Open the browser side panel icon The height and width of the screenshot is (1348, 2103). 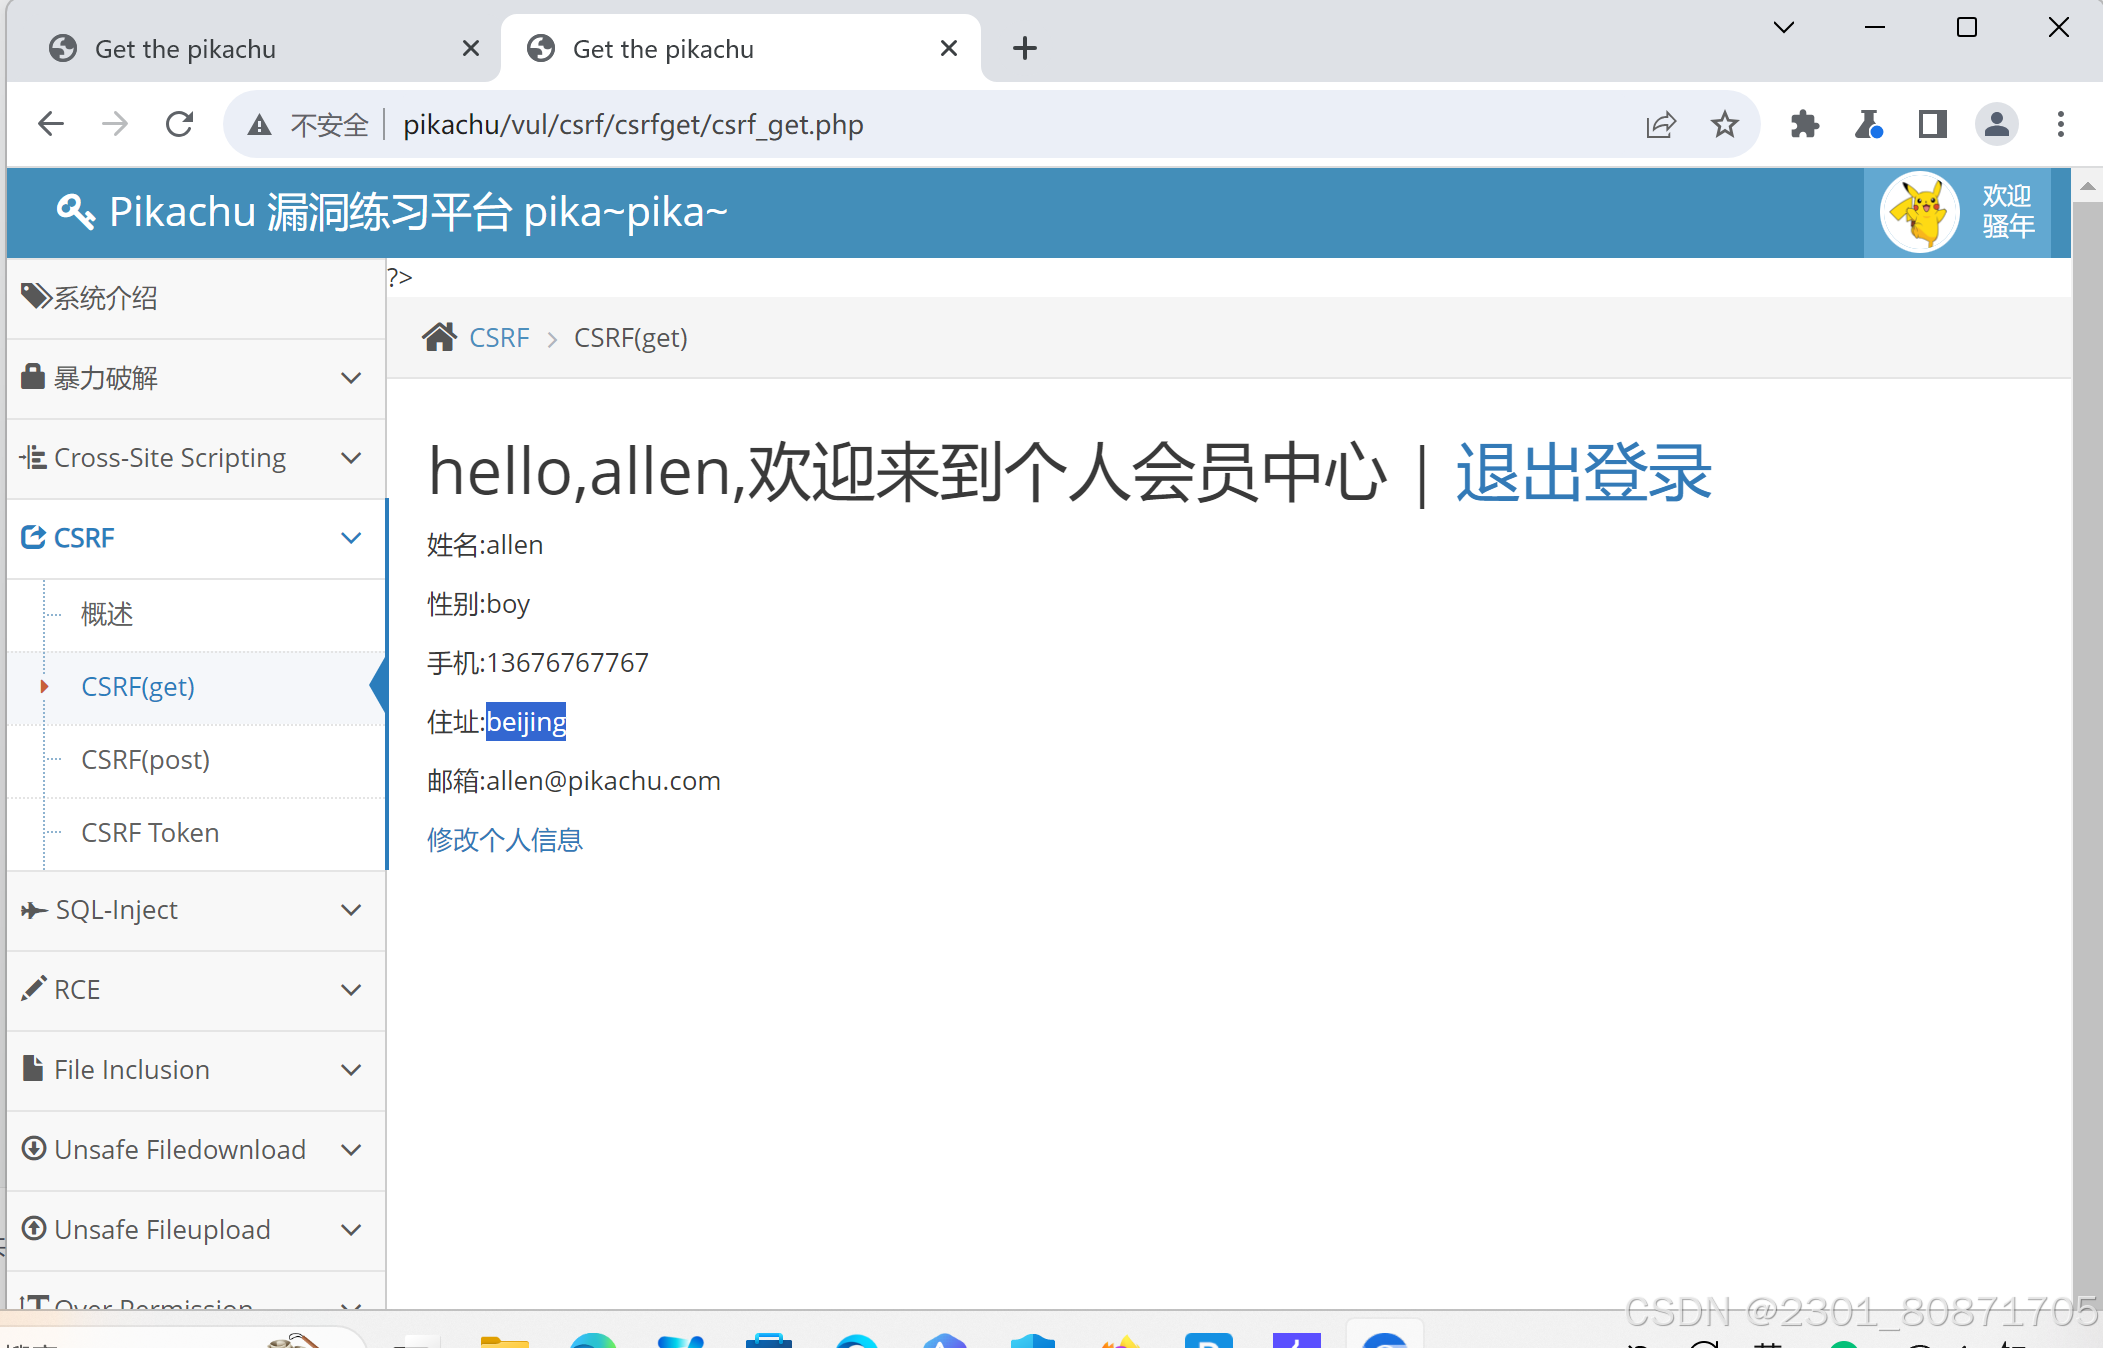pyautogui.click(x=1932, y=124)
